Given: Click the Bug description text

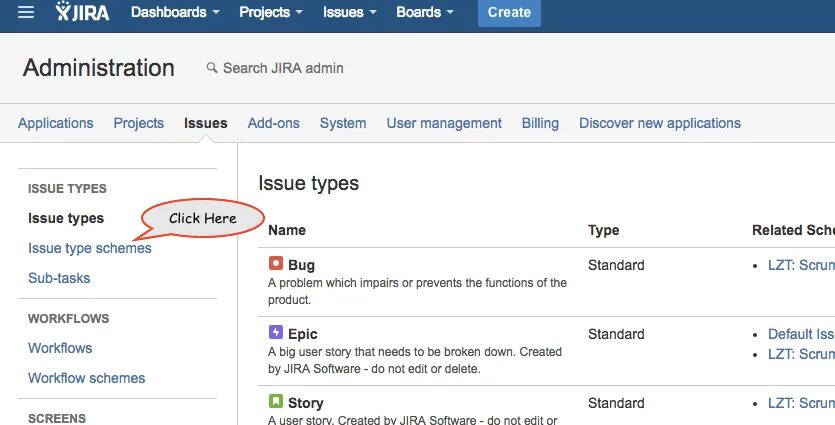Looking at the screenshot, I should click(418, 291).
